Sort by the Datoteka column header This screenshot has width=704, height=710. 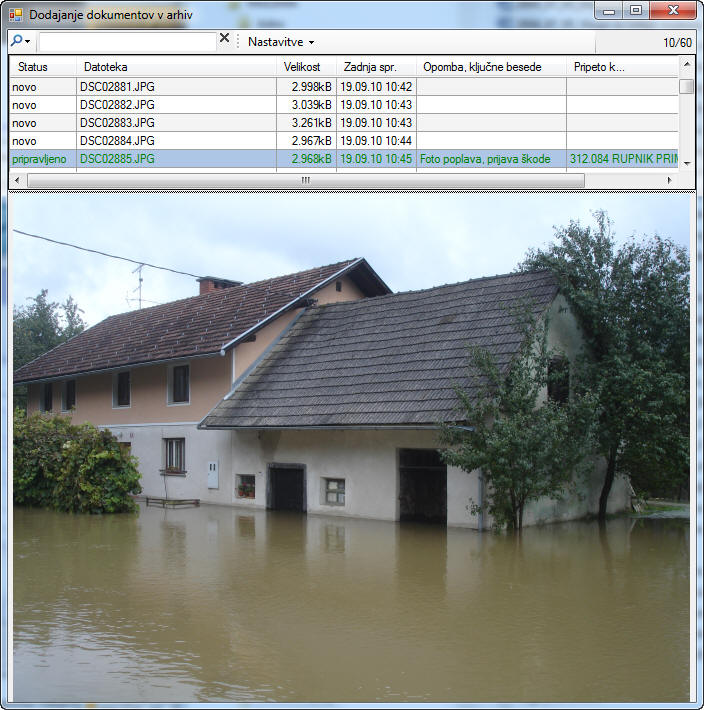pos(176,67)
